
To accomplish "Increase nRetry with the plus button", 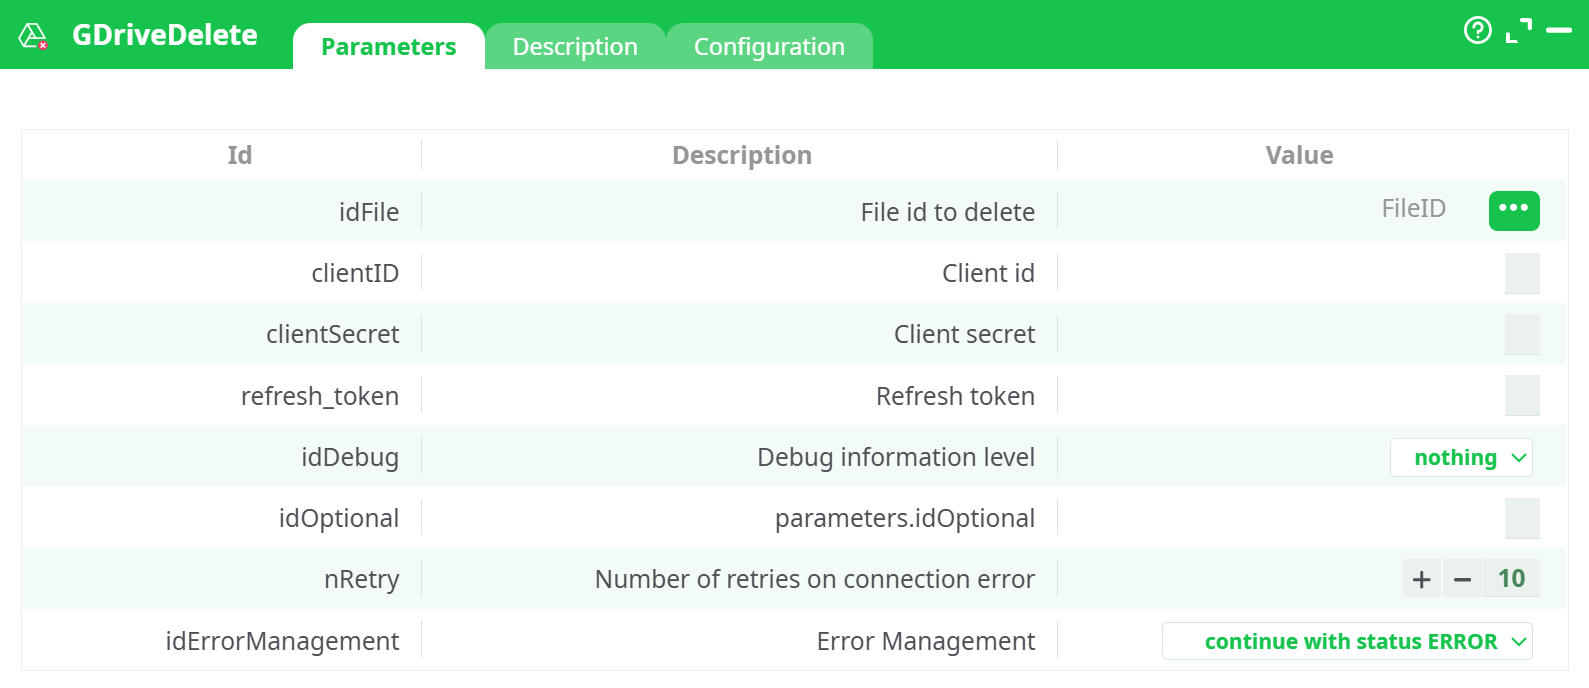I will (1421, 579).
